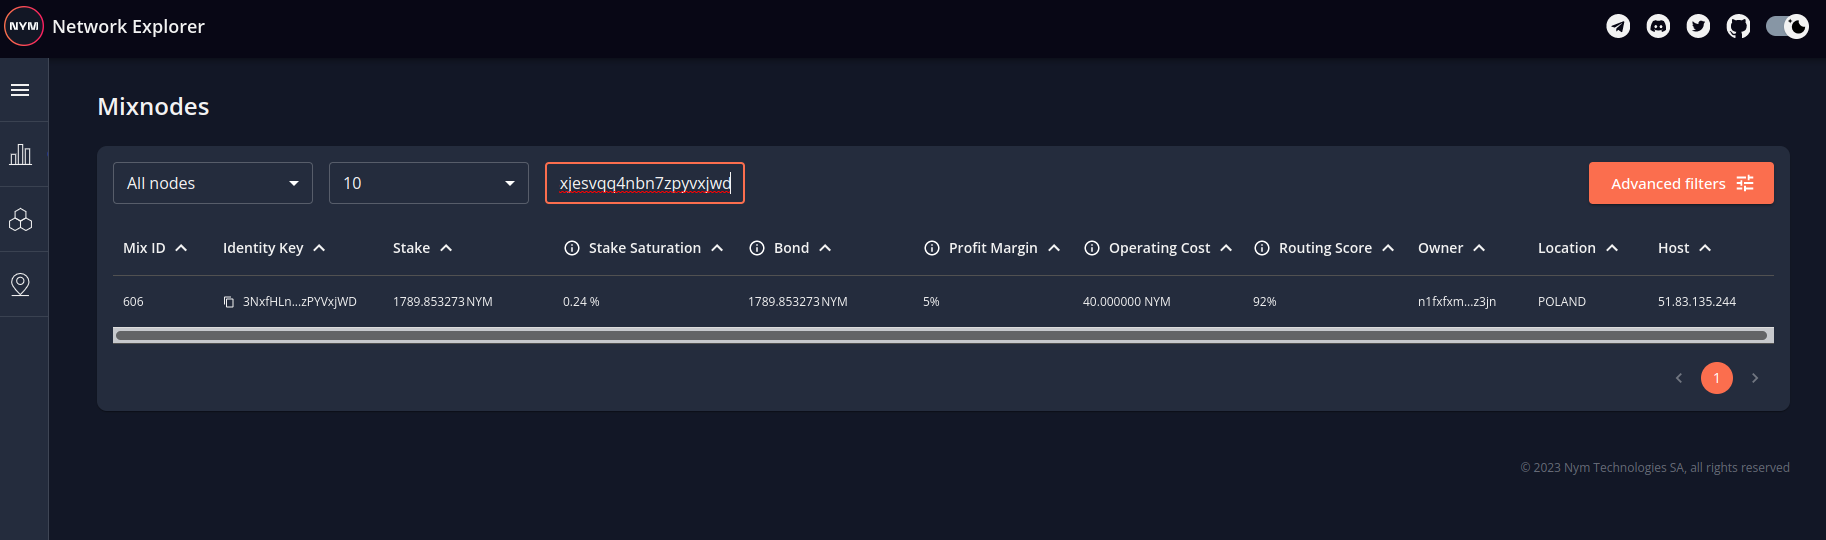Open the rows per page dropdown
Screen dimensions: 1826x540
(x=429, y=183)
